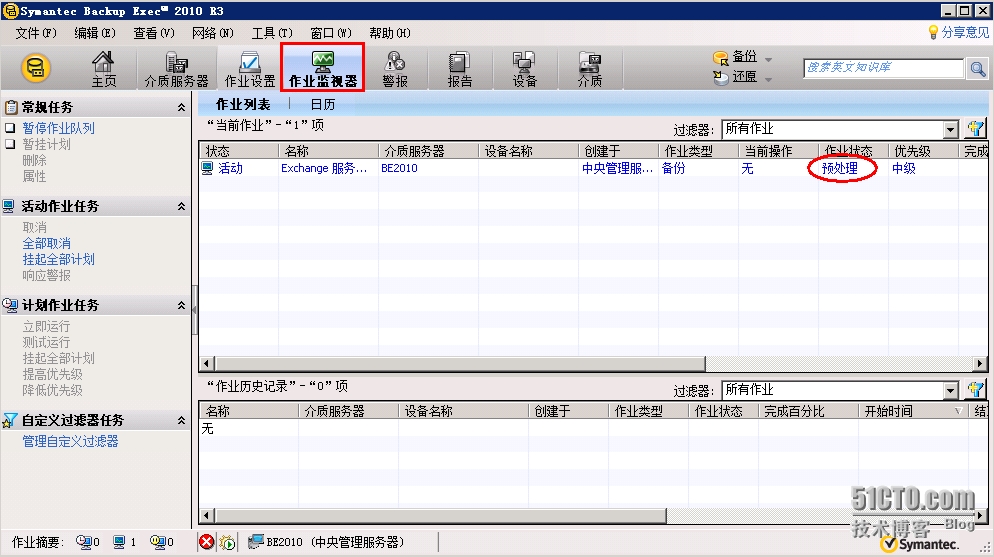
Task: Click right arrow of current jobs scrollbar
Action: (x=980, y=364)
